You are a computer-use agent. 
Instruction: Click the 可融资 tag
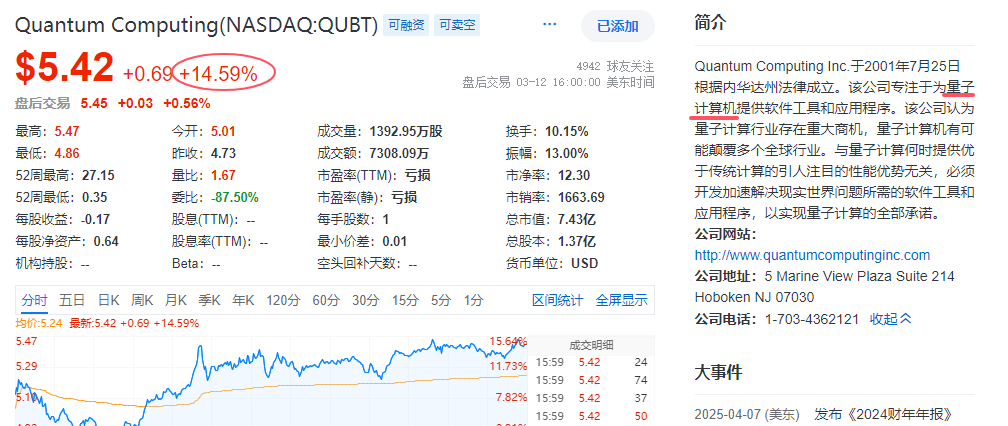pos(406,25)
